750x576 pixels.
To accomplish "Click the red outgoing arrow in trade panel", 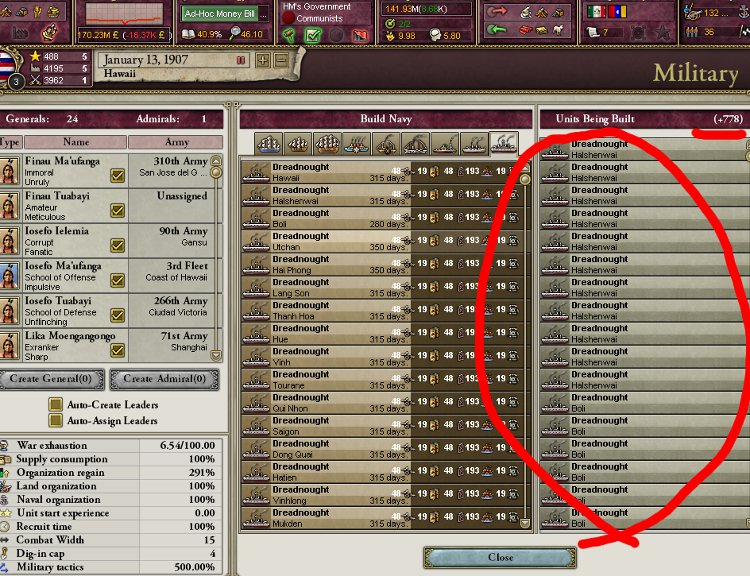I will (497, 12).
